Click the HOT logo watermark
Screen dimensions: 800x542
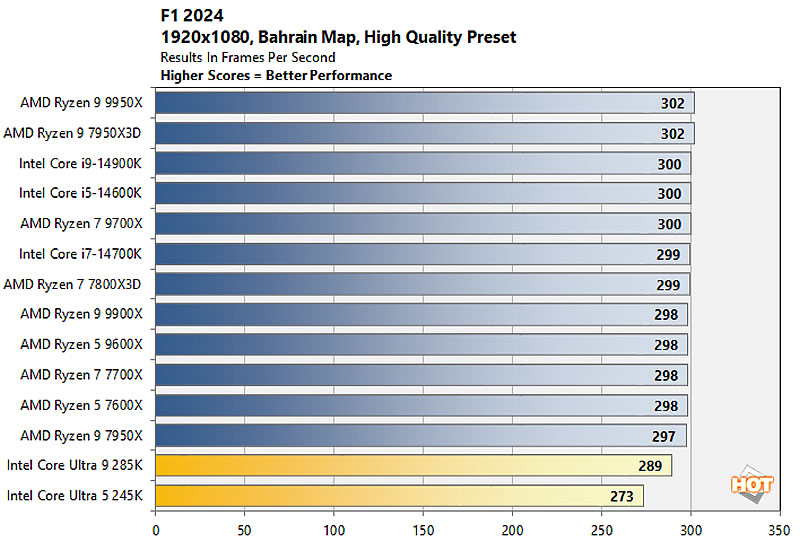click(x=752, y=482)
